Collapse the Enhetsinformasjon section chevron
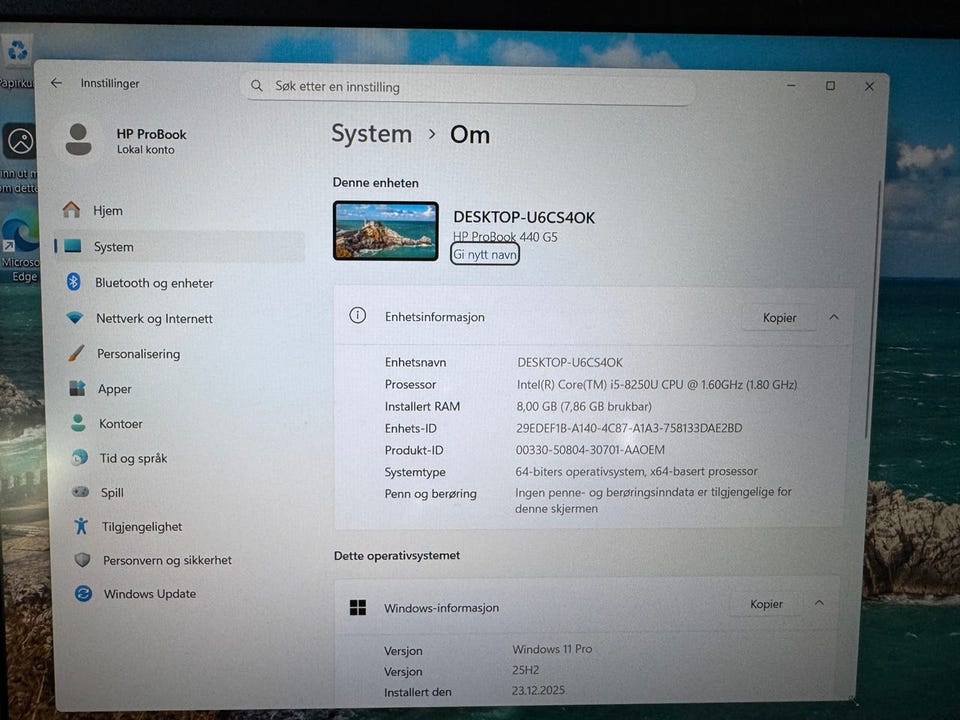The image size is (960, 720). tap(834, 317)
